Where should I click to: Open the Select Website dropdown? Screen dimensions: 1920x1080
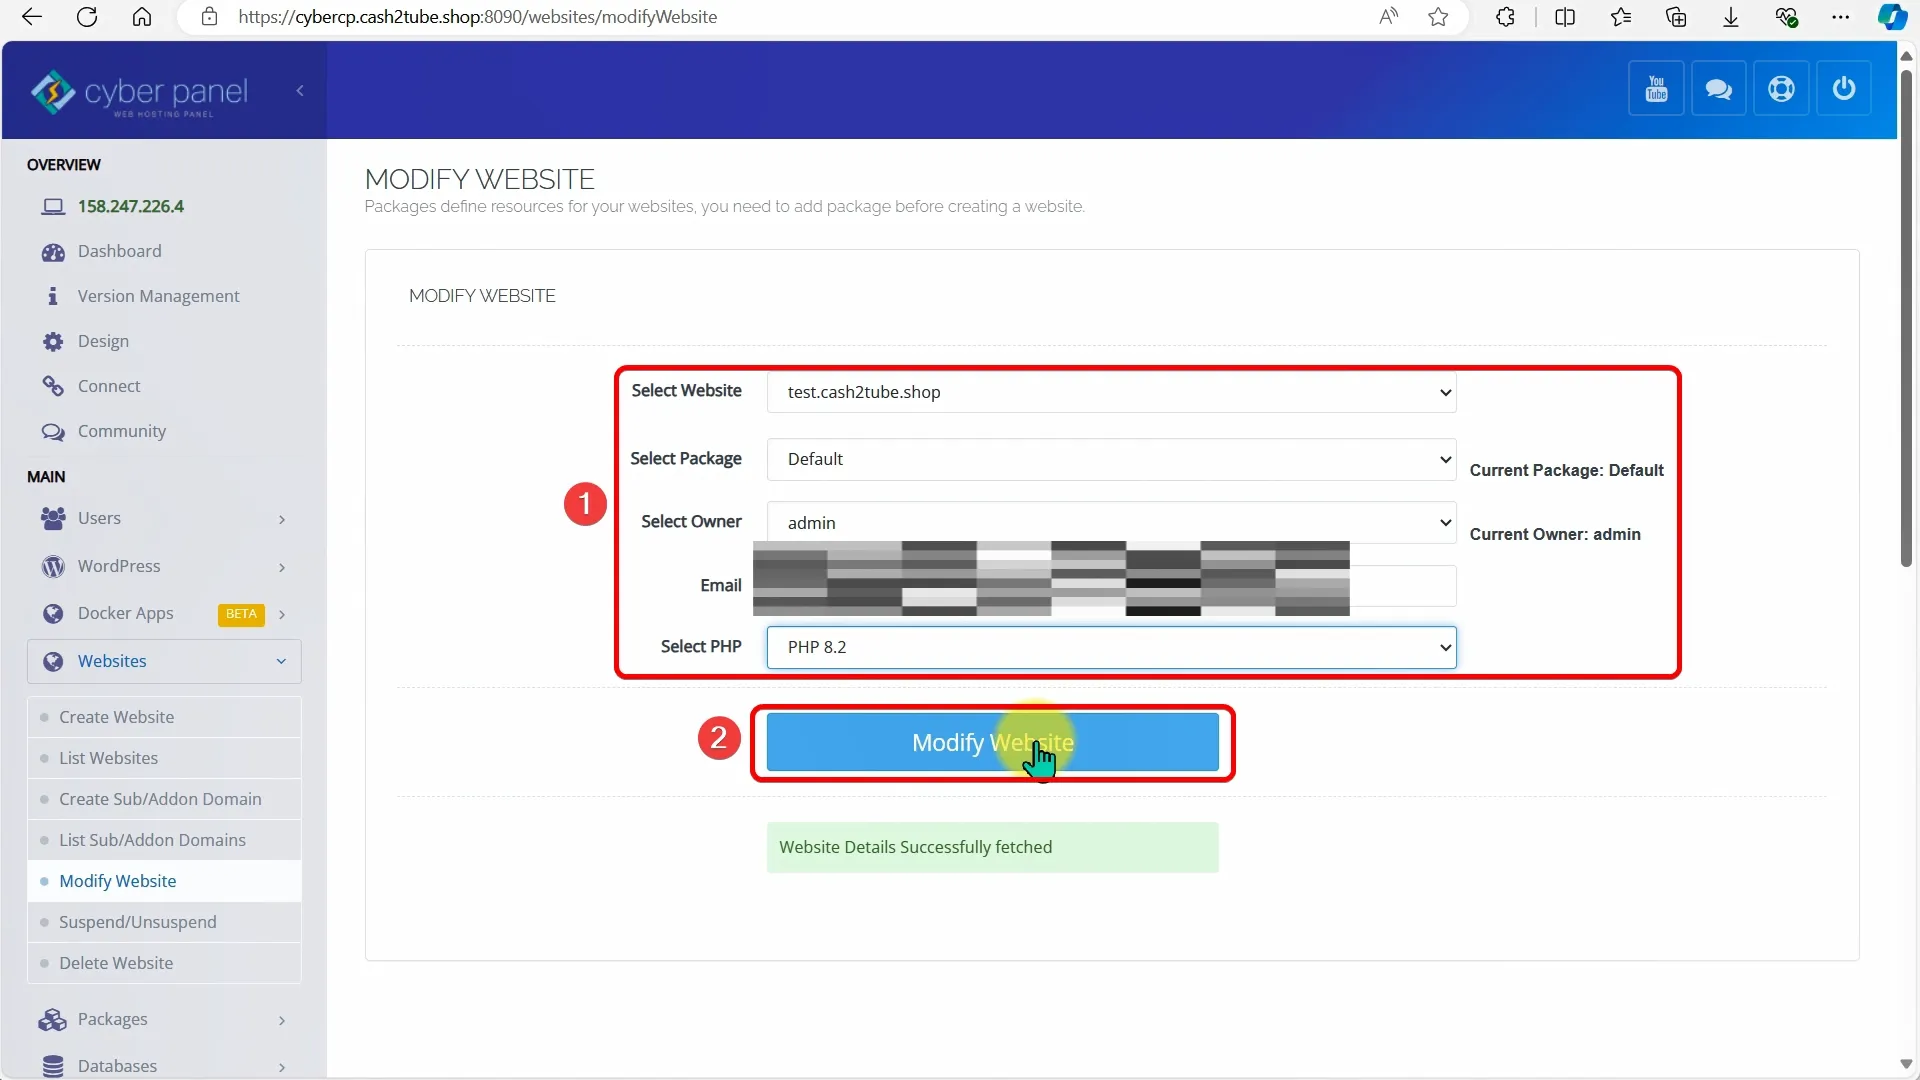tap(1110, 392)
